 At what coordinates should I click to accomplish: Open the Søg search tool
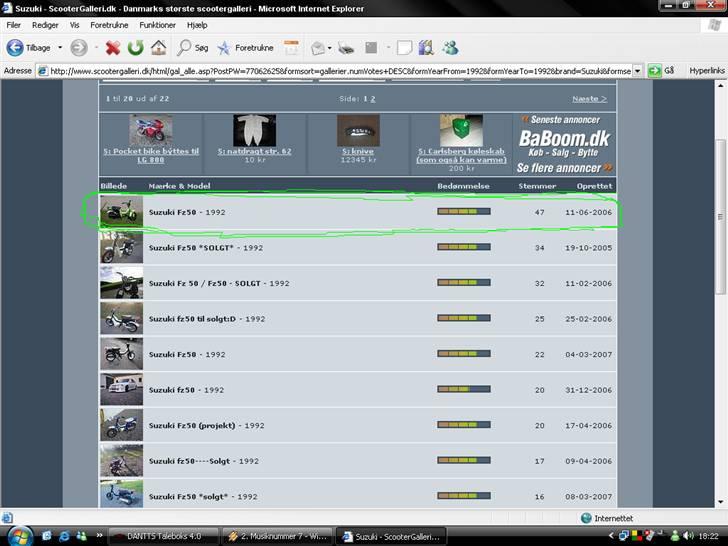click(x=192, y=47)
